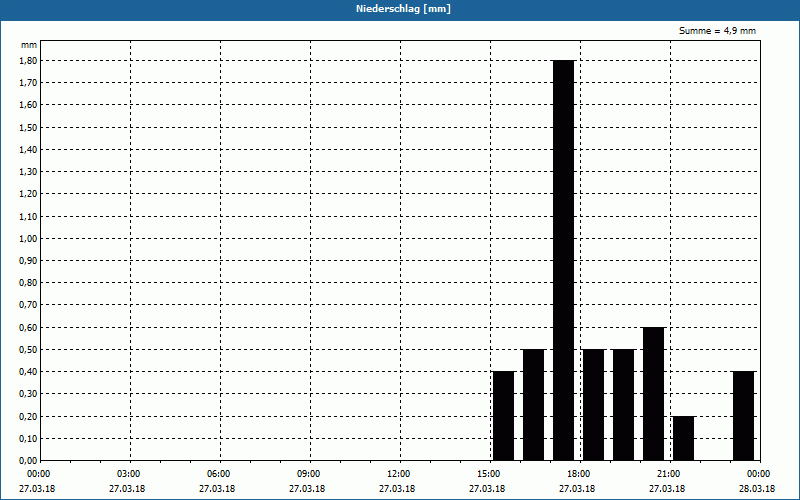
Task: Click the 06:00 time label
Action: (x=219, y=474)
